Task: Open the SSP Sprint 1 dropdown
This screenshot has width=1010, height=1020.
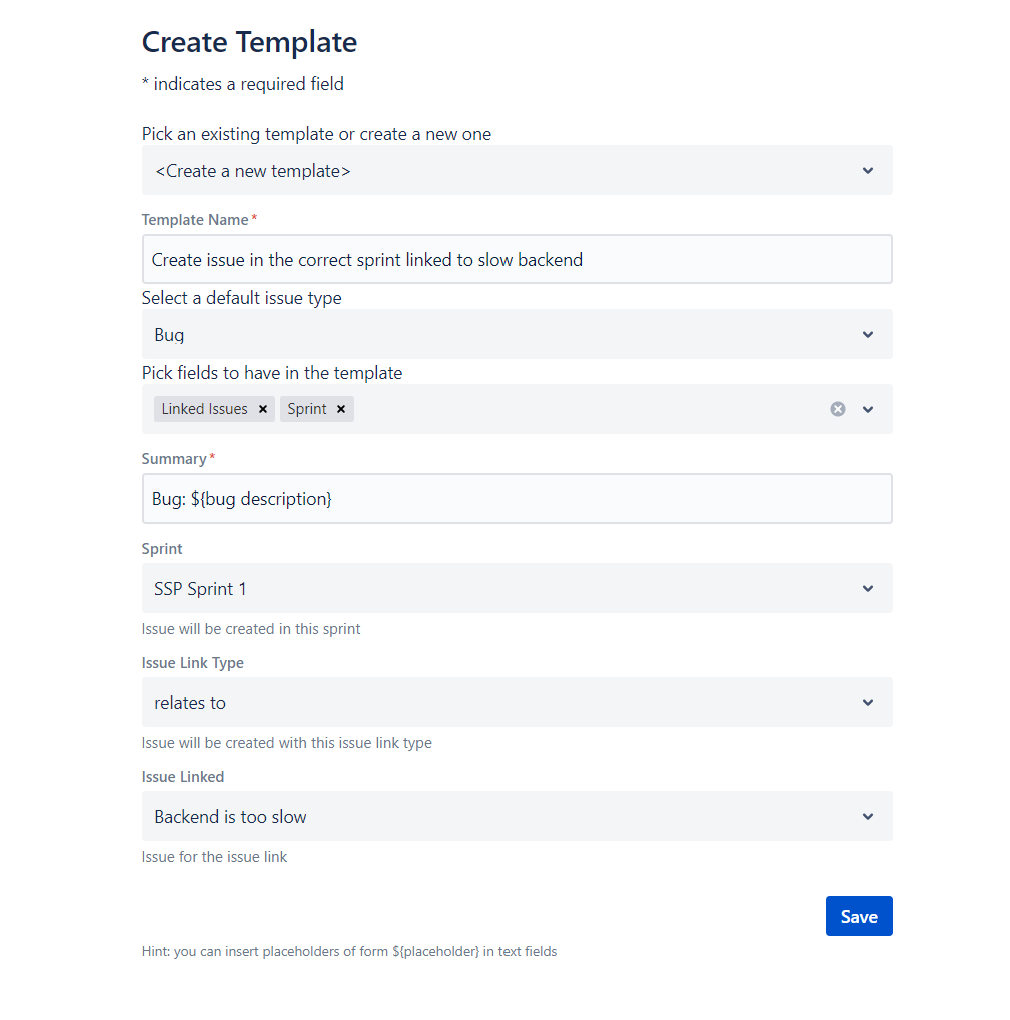Action: coord(517,589)
